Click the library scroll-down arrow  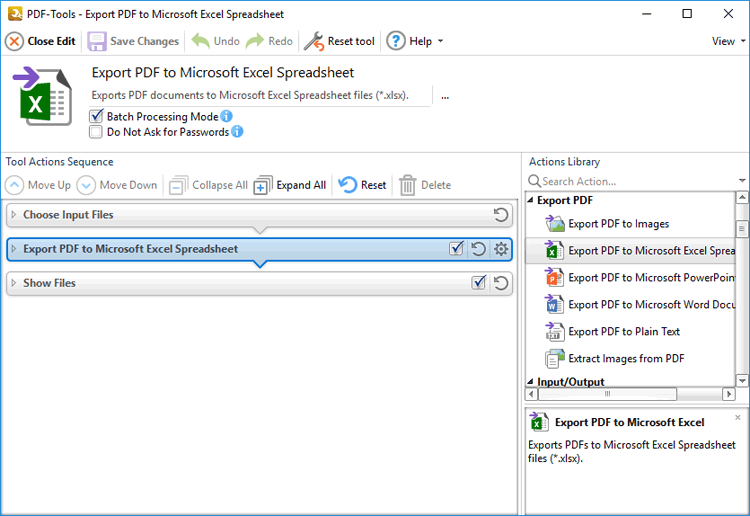pyautogui.click(x=742, y=381)
